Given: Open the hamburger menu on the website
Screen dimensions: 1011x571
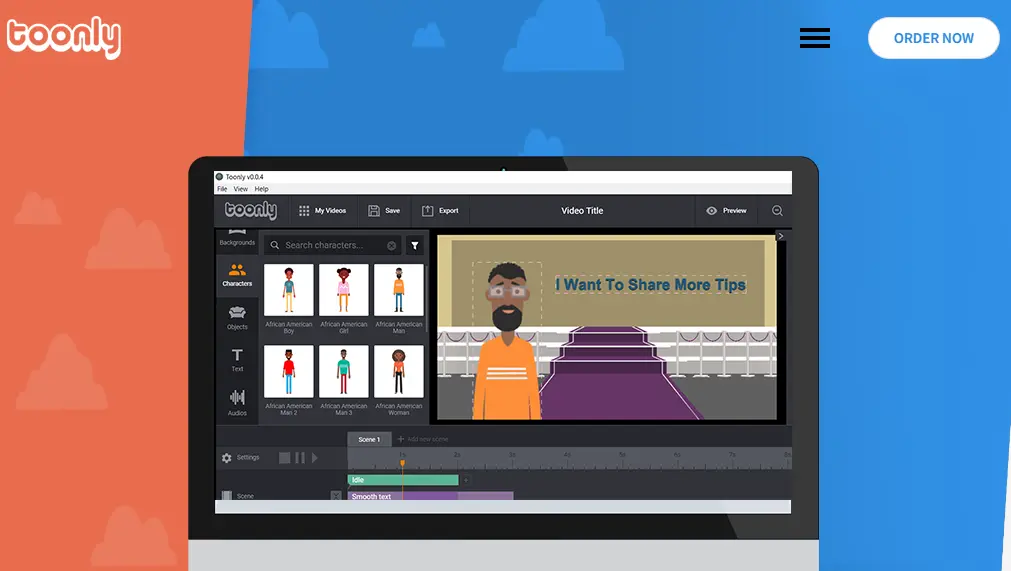Looking at the screenshot, I should coord(814,38).
